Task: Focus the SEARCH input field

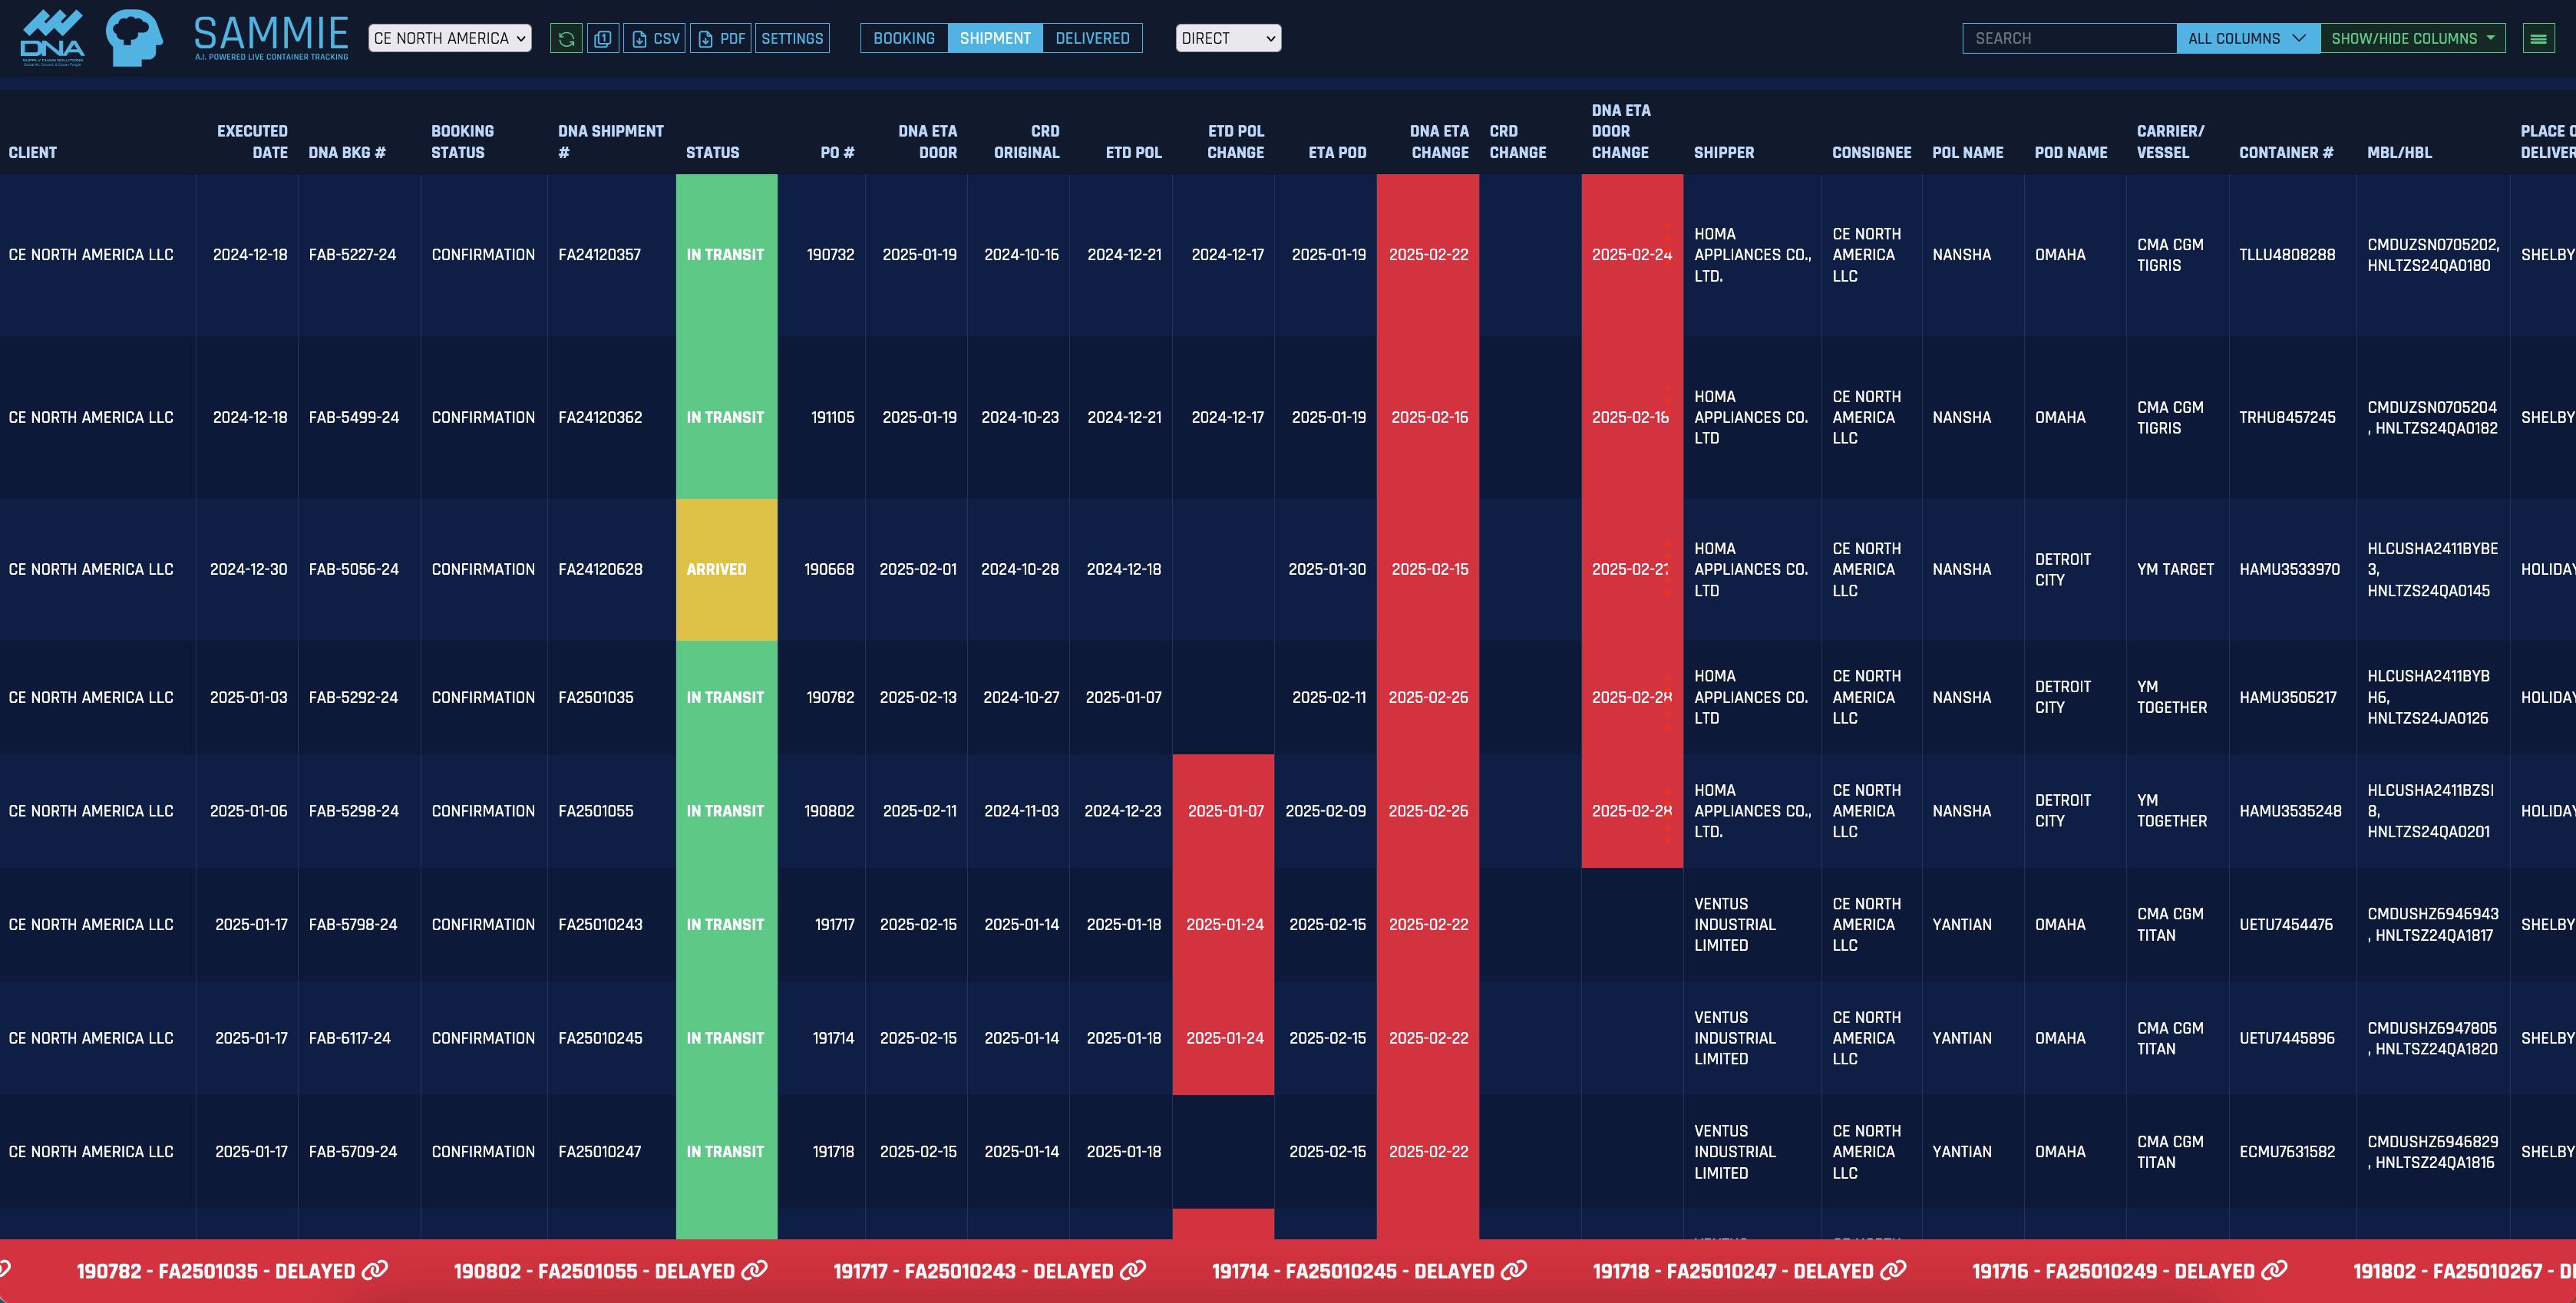Action: [2069, 38]
